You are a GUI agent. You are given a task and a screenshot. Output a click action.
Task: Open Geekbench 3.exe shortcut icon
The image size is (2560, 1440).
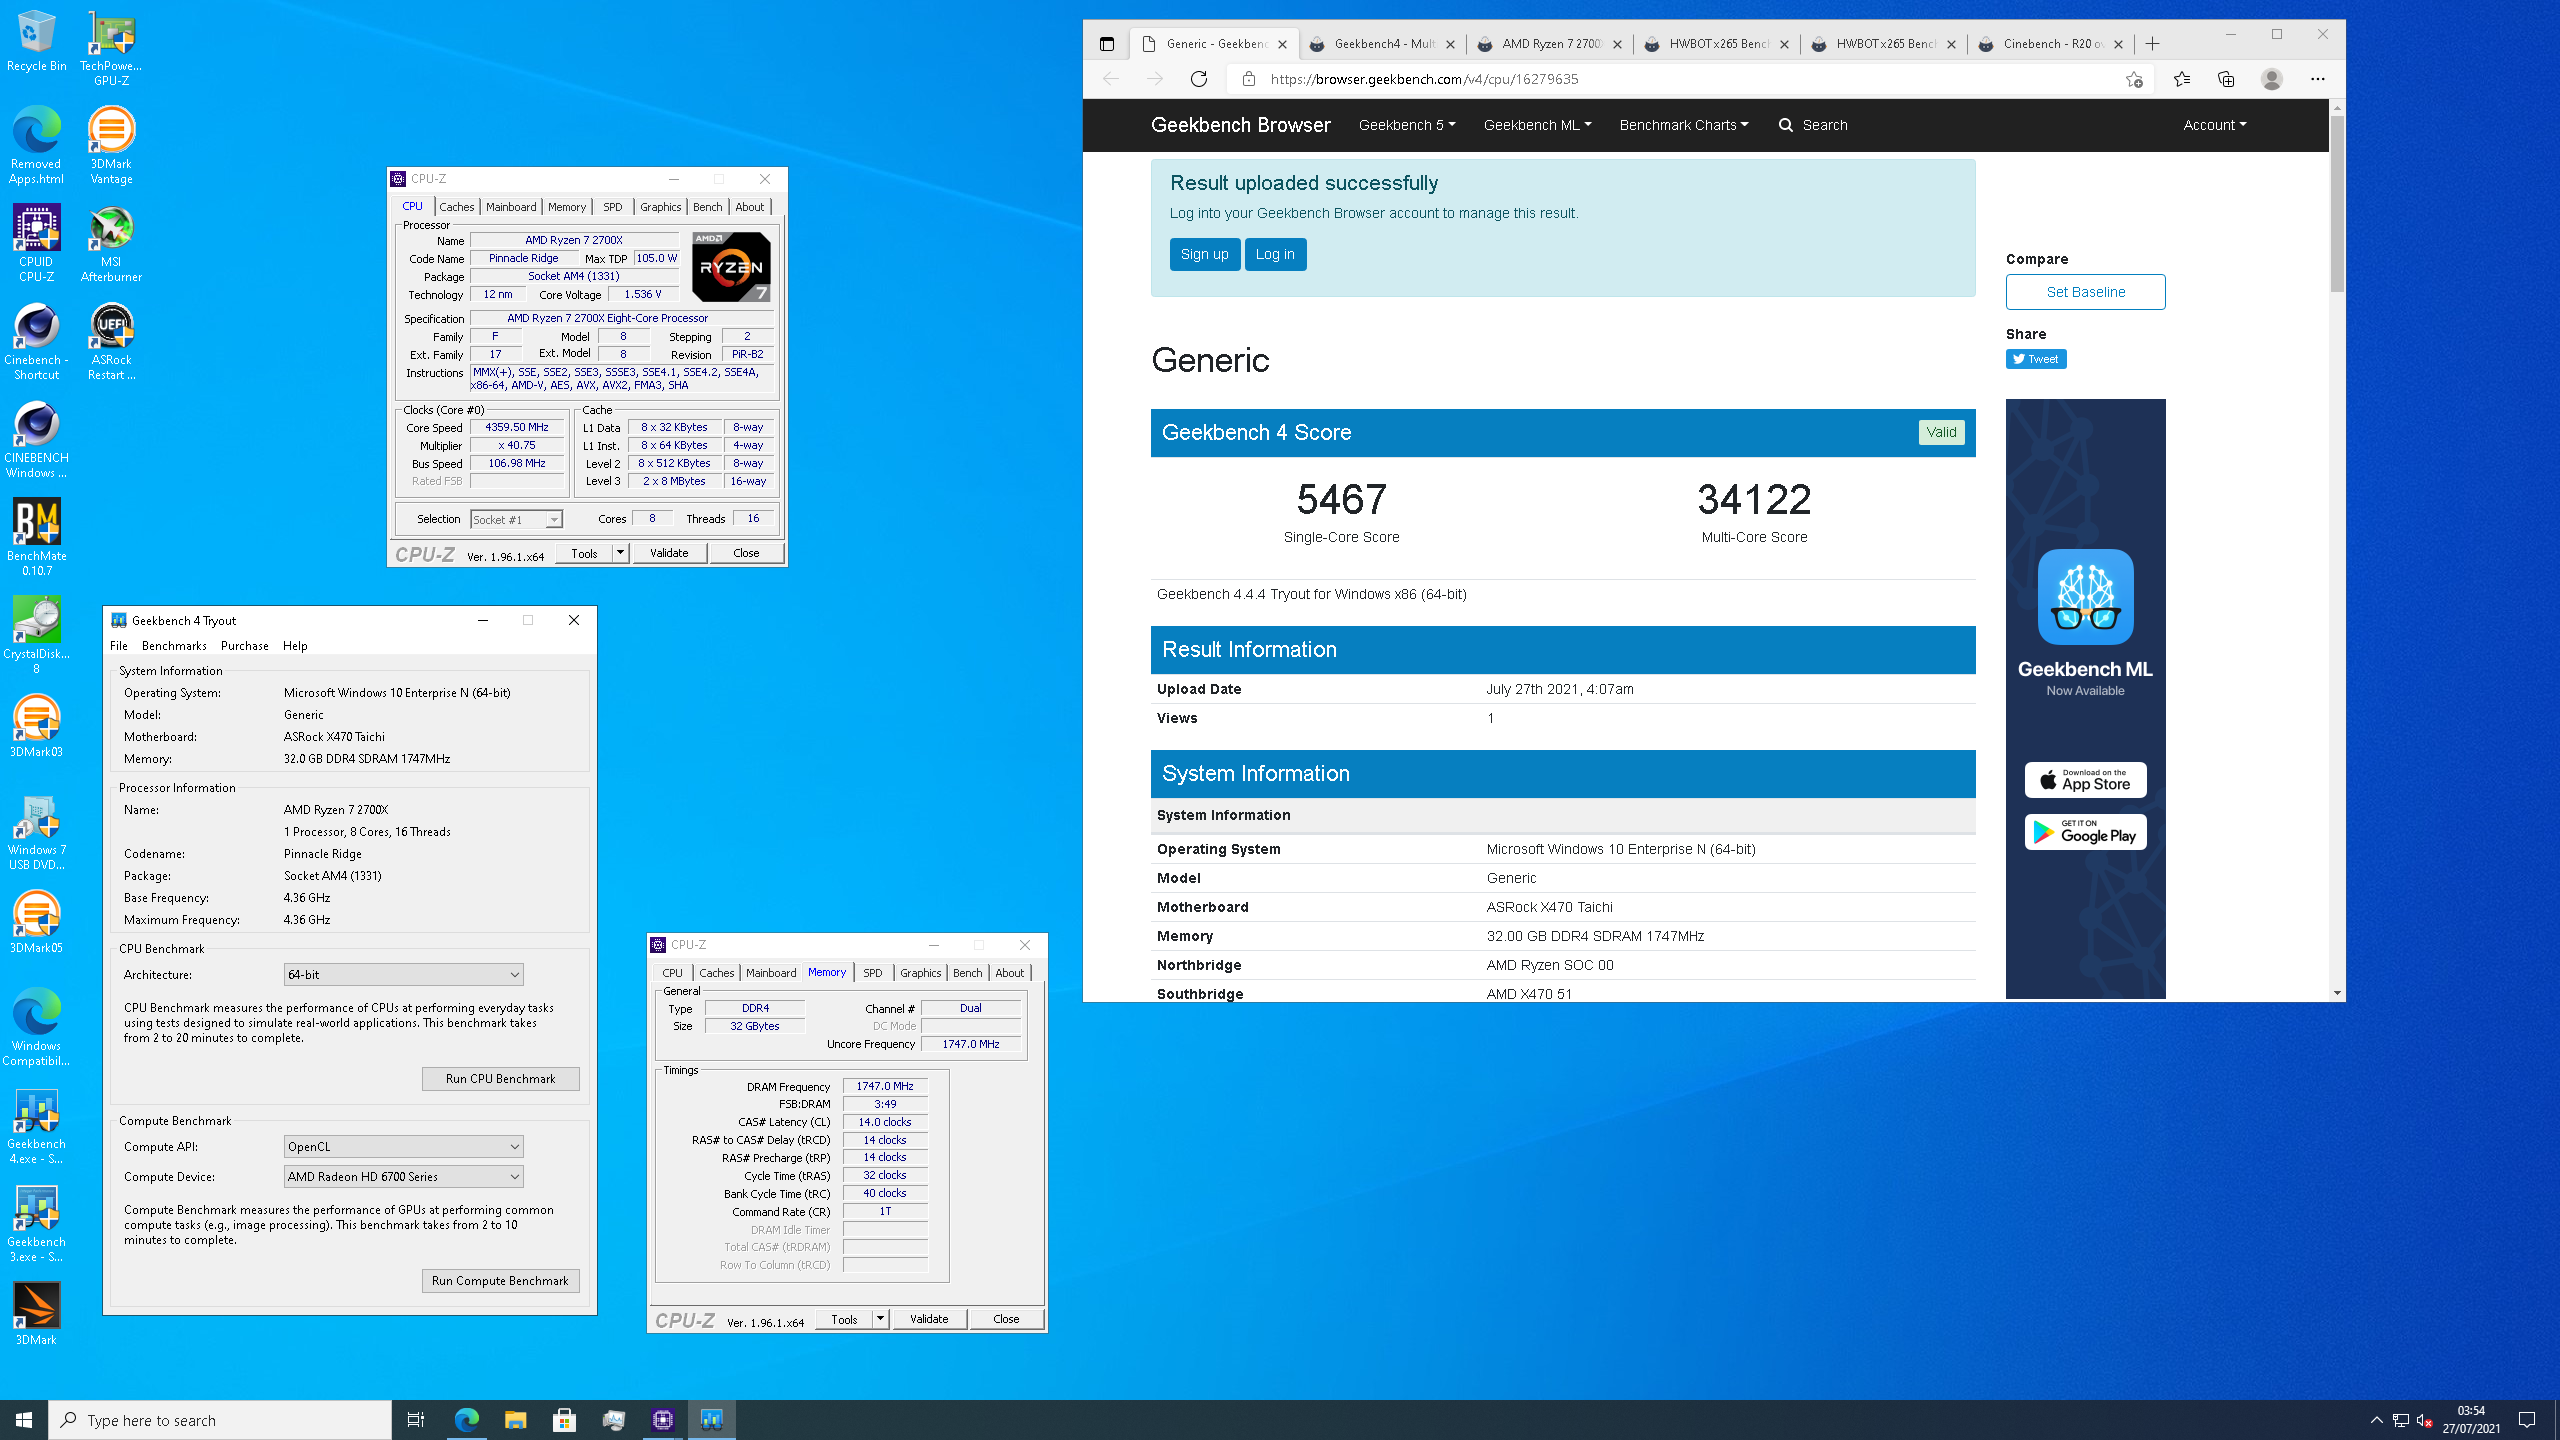click(36, 1224)
